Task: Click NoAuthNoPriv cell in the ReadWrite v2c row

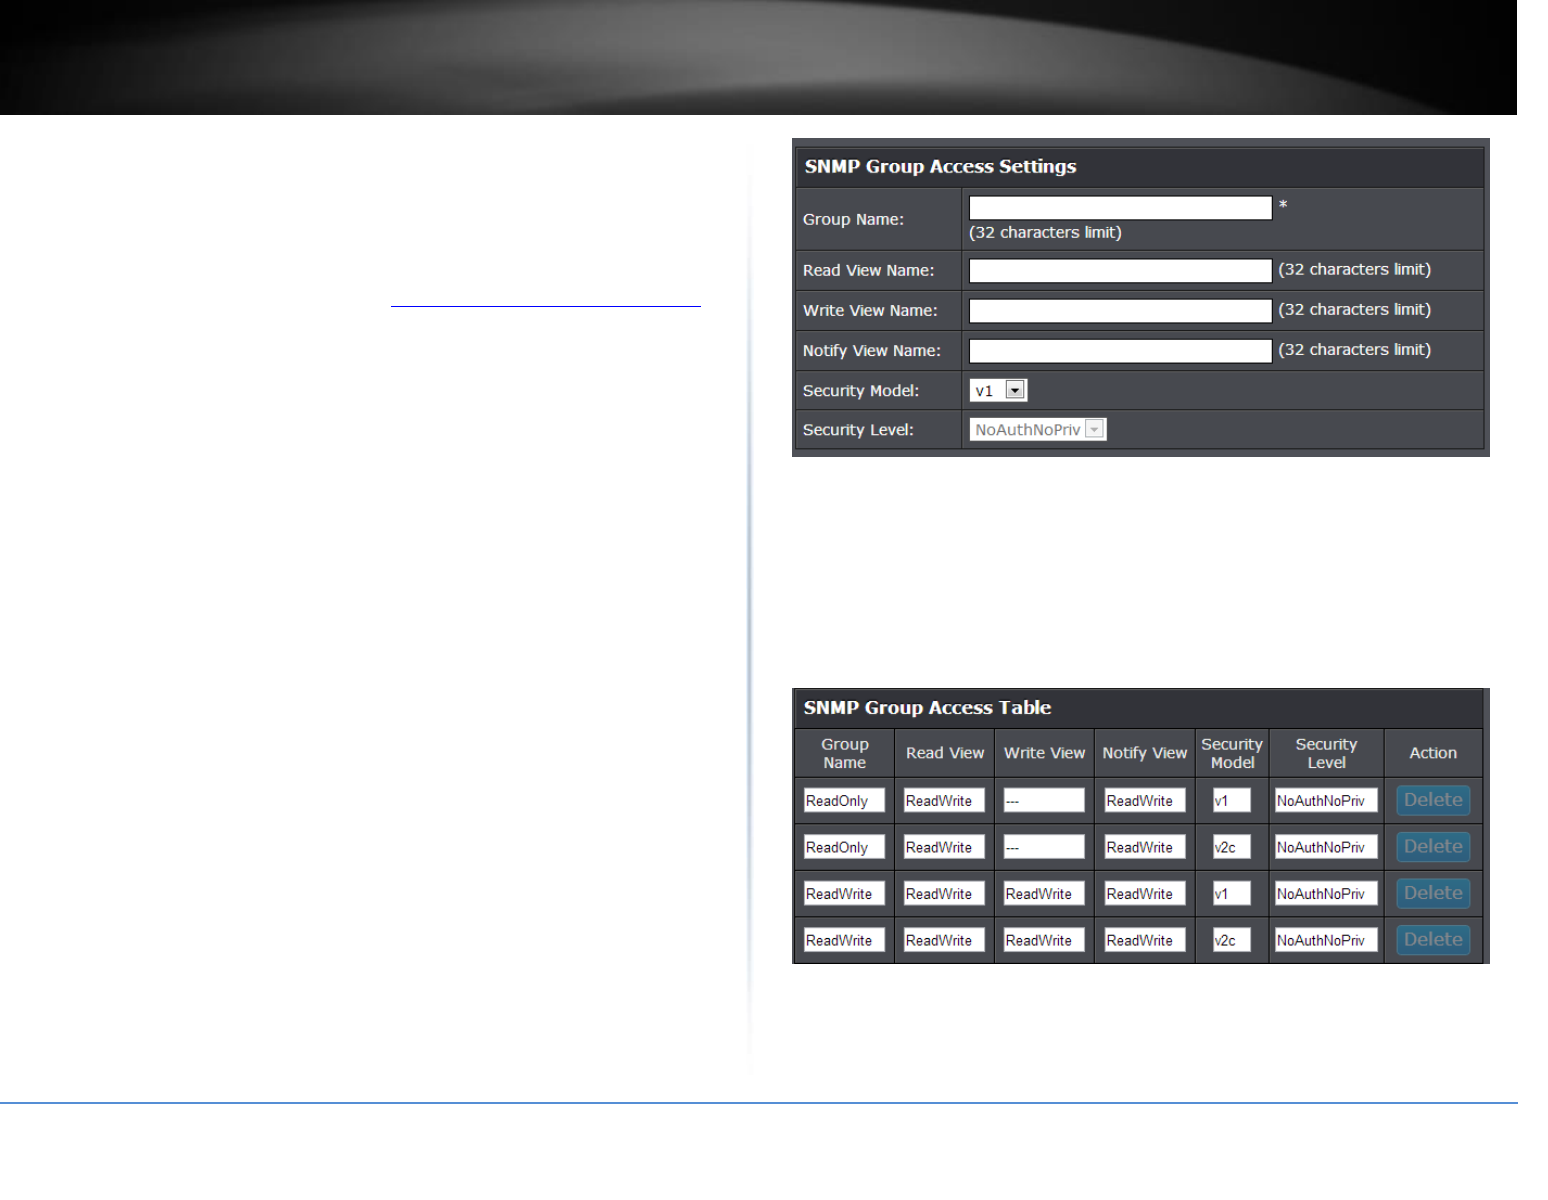Action: [x=1326, y=940]
